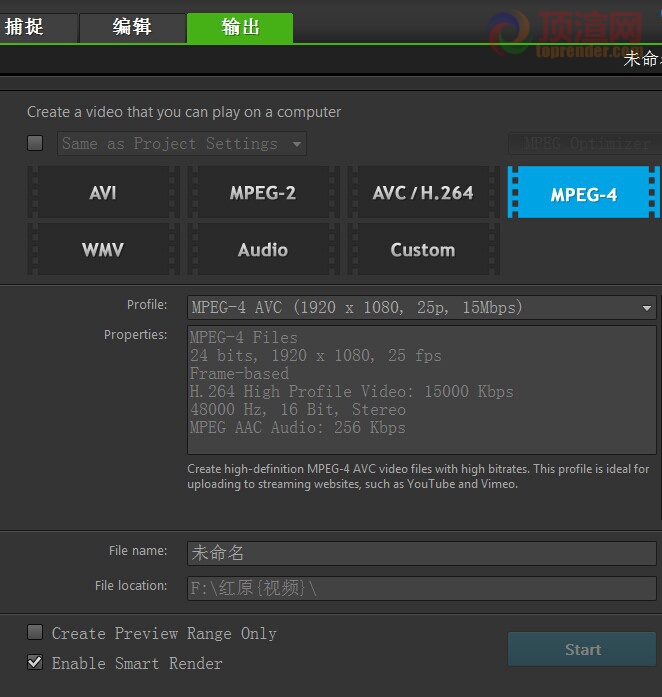The width and height of the screenshot is (662, 697).
Task: Select the 输出 (Share) tab
Action: (240, 28)
